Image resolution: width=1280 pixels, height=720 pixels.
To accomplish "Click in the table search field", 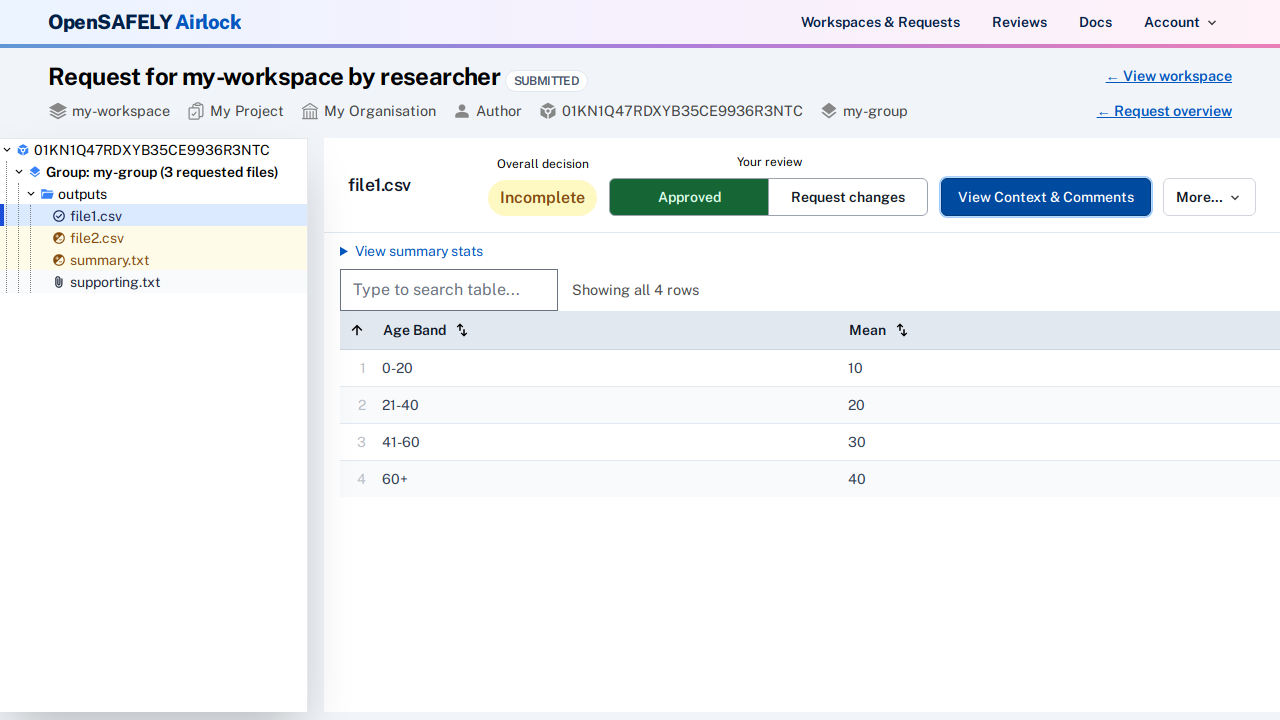I will coord(449,290).
